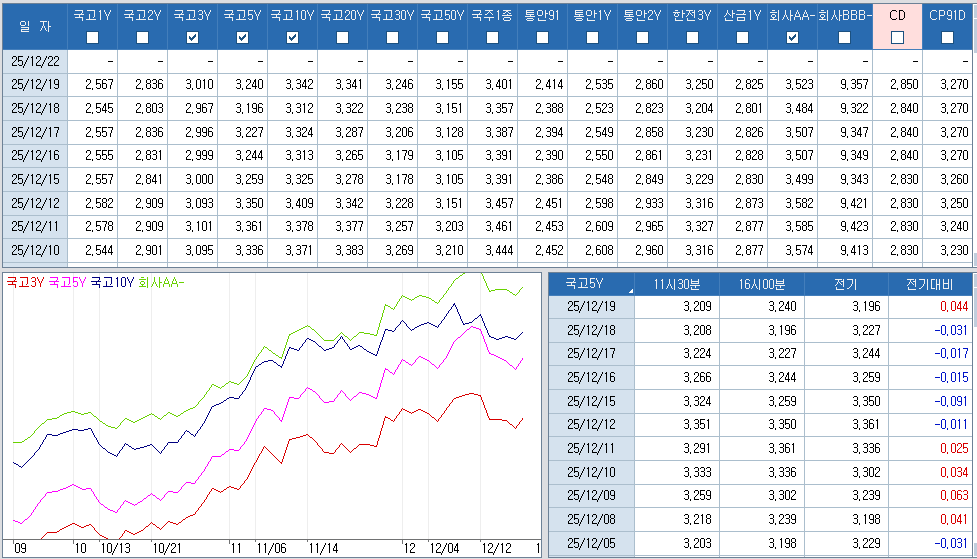977x559 pixels.
Task: Click the 국고10Y legend label in chart
Action: click(112, 283)
